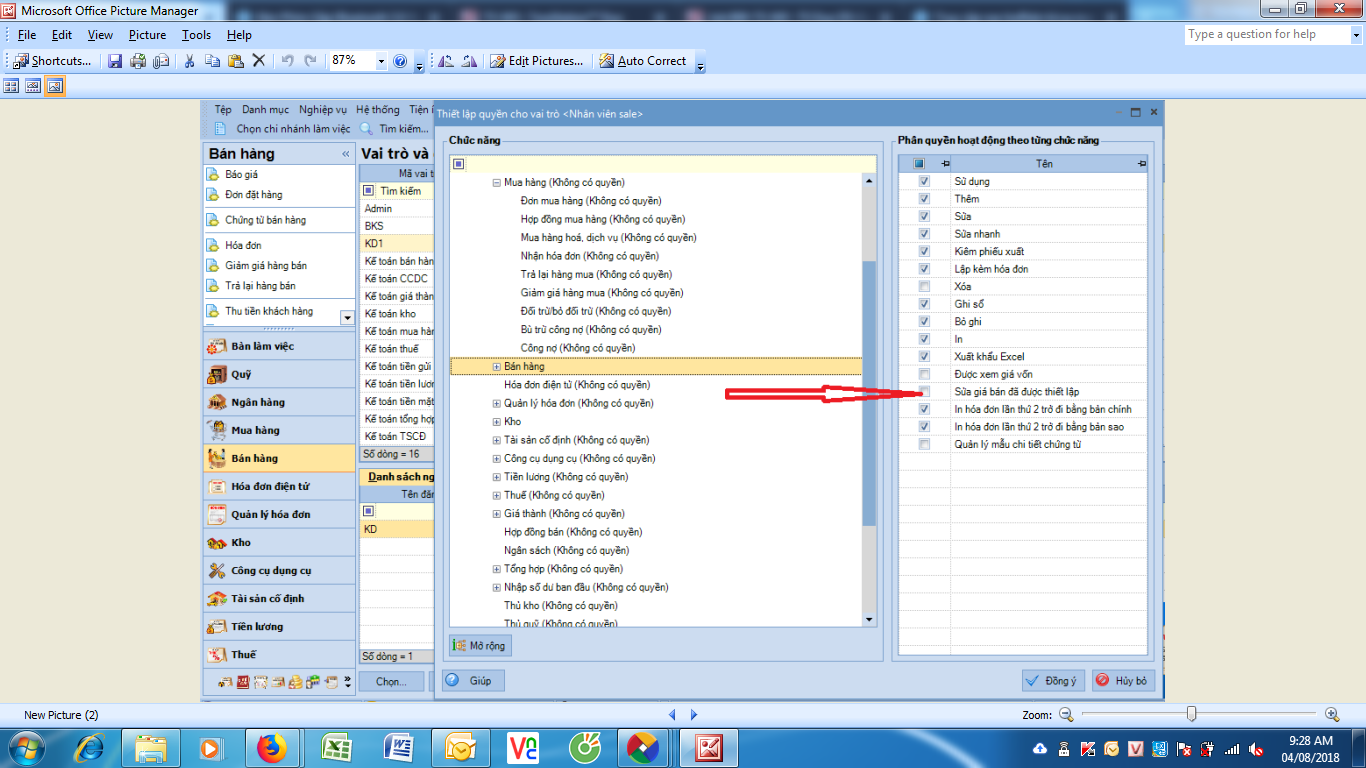Click the Print icon in the toolbar

[x=138, y=61]
